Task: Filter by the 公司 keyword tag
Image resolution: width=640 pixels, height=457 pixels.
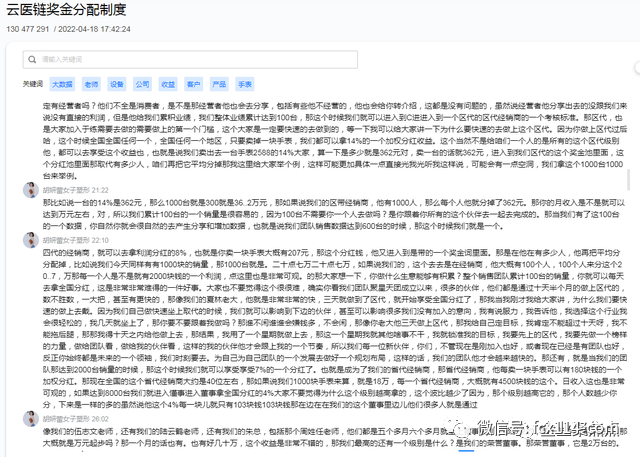Action: pos(142,84)
